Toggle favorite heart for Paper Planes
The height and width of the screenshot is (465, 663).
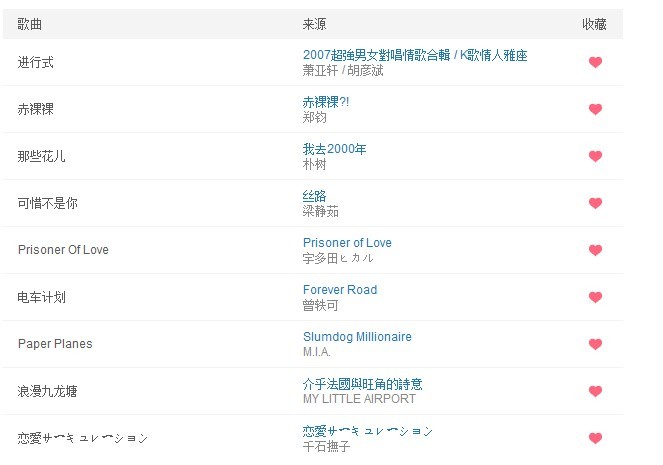coord(595,344)
